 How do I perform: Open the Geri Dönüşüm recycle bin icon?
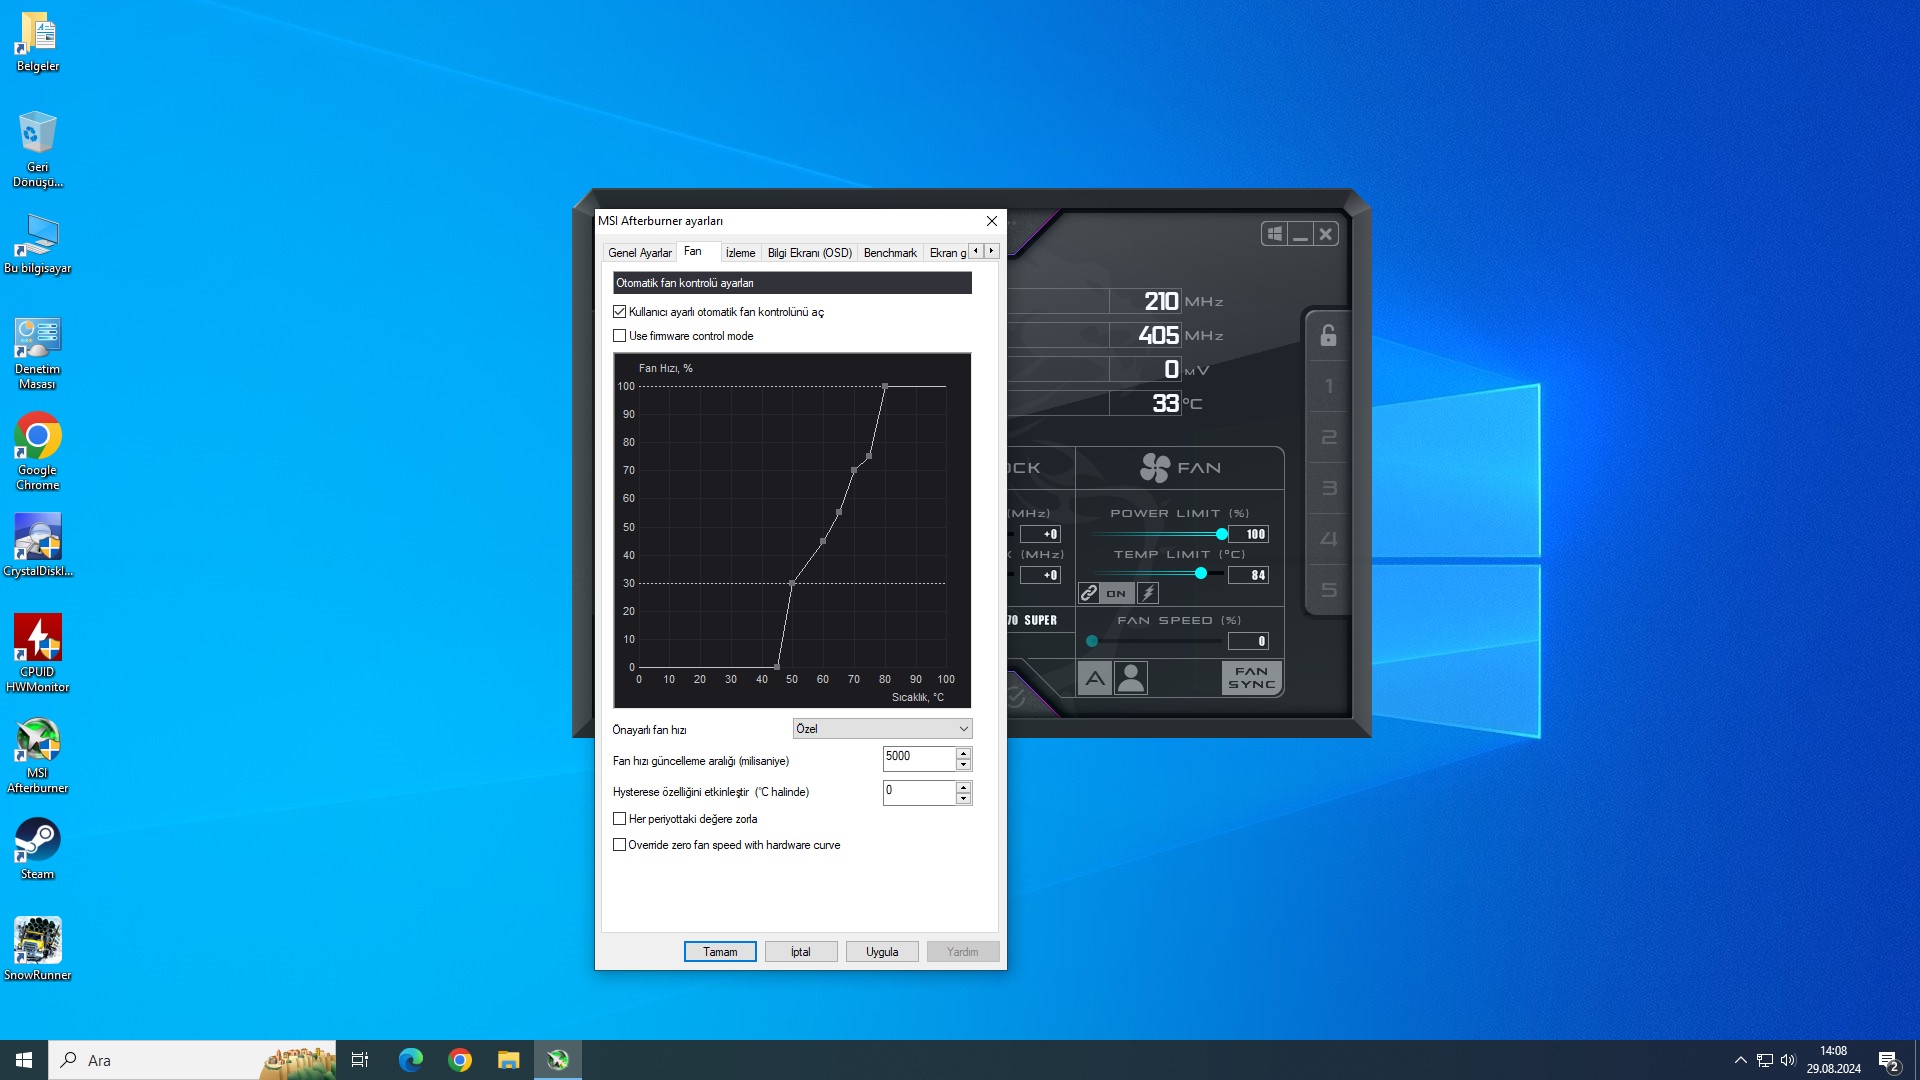37,148
